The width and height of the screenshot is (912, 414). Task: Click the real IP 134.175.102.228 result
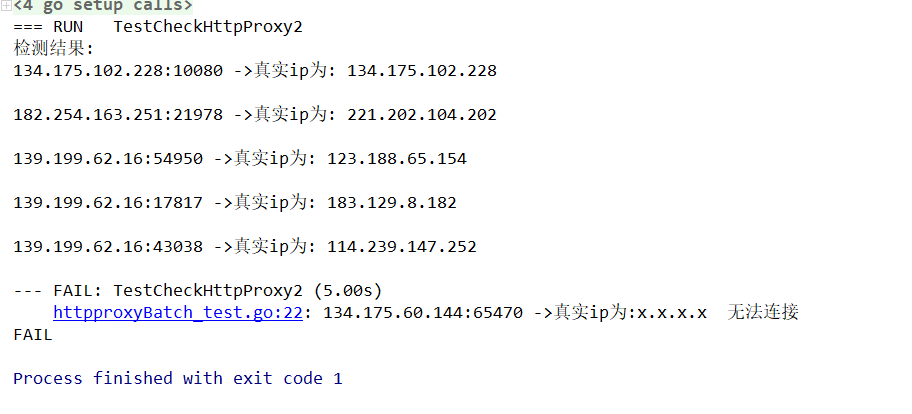pyautogui.click(x=421, y=71)
